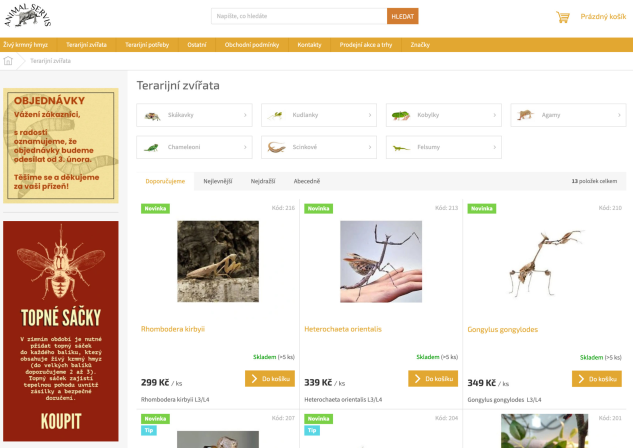
Task: Click the 349 Kč price text
Action: 482,383
